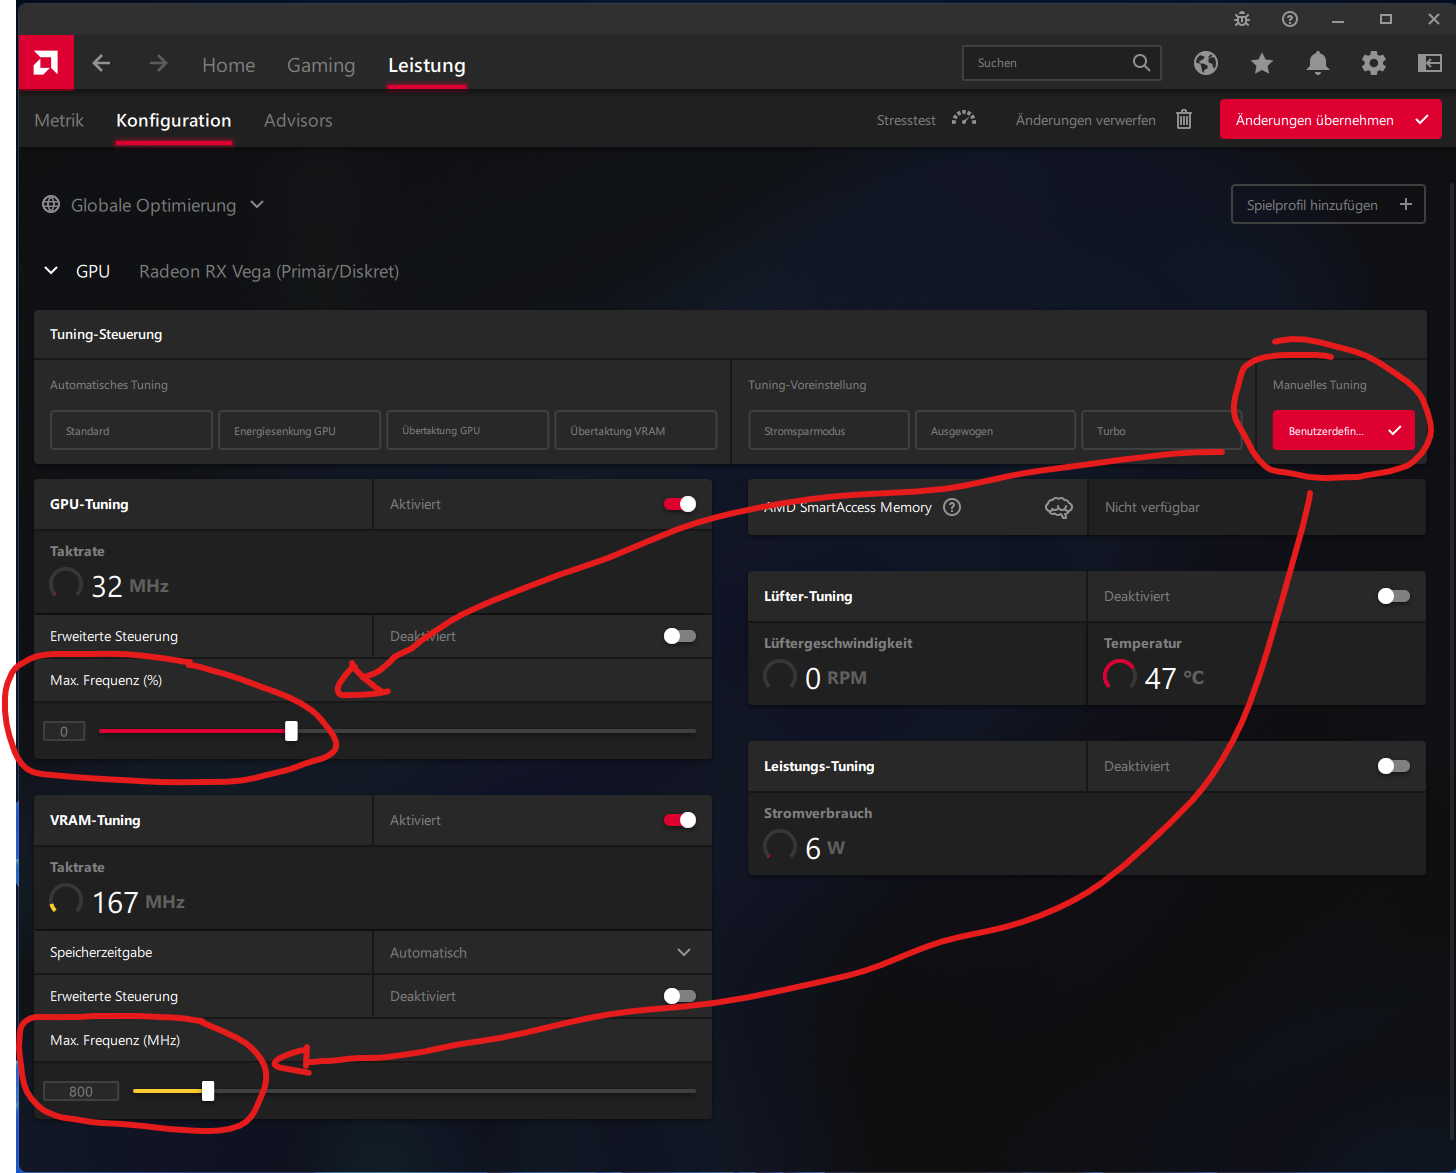1456x1173 pixels.
Task: Open the Speicherzeitgabe Automatisch dropdown
Action: point(542,952)
